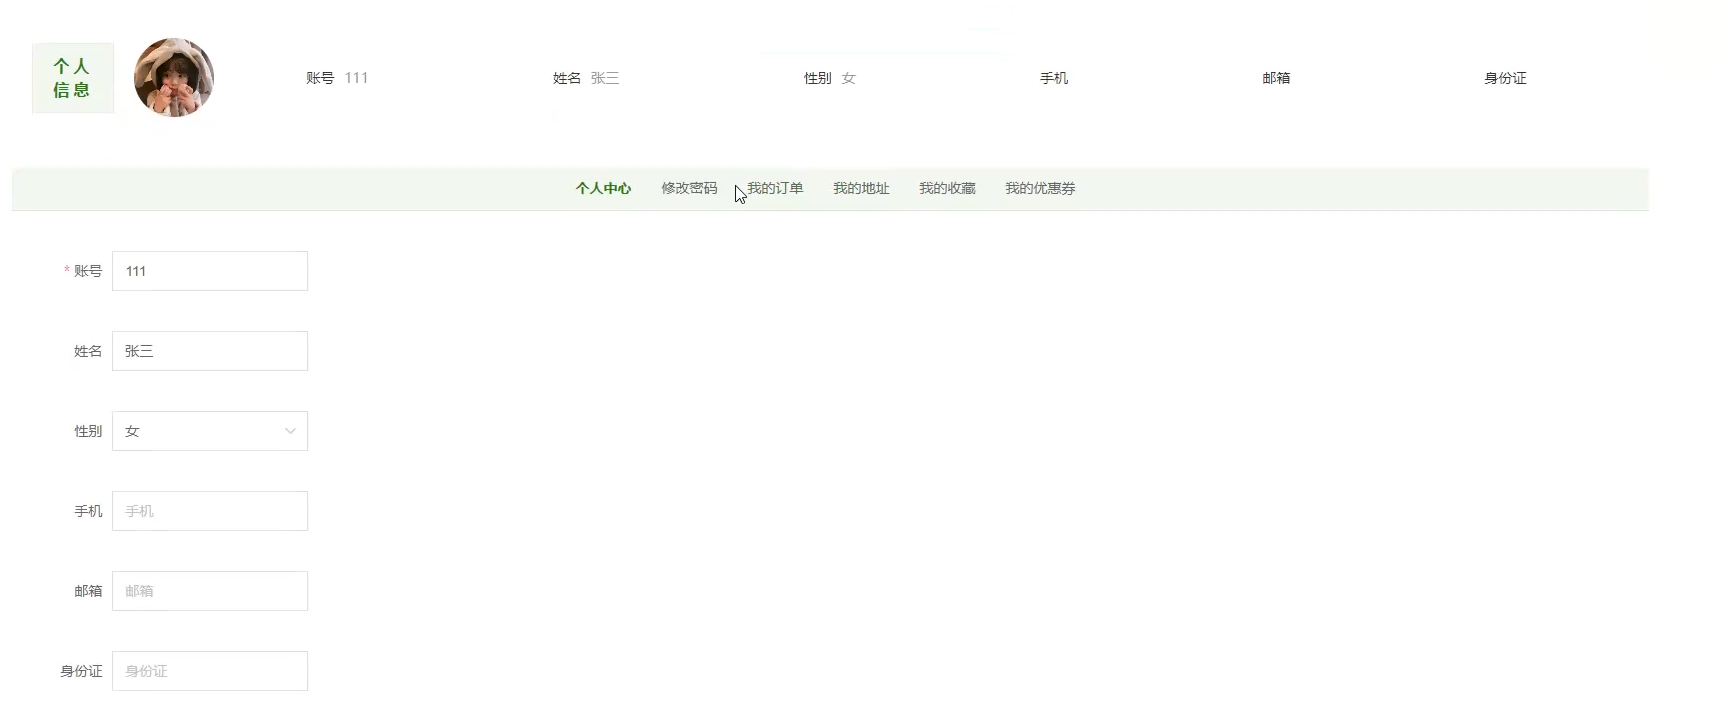The image size is (1722, 706).
Task: Open the 我的地址 tab
Action: [861, 188]
